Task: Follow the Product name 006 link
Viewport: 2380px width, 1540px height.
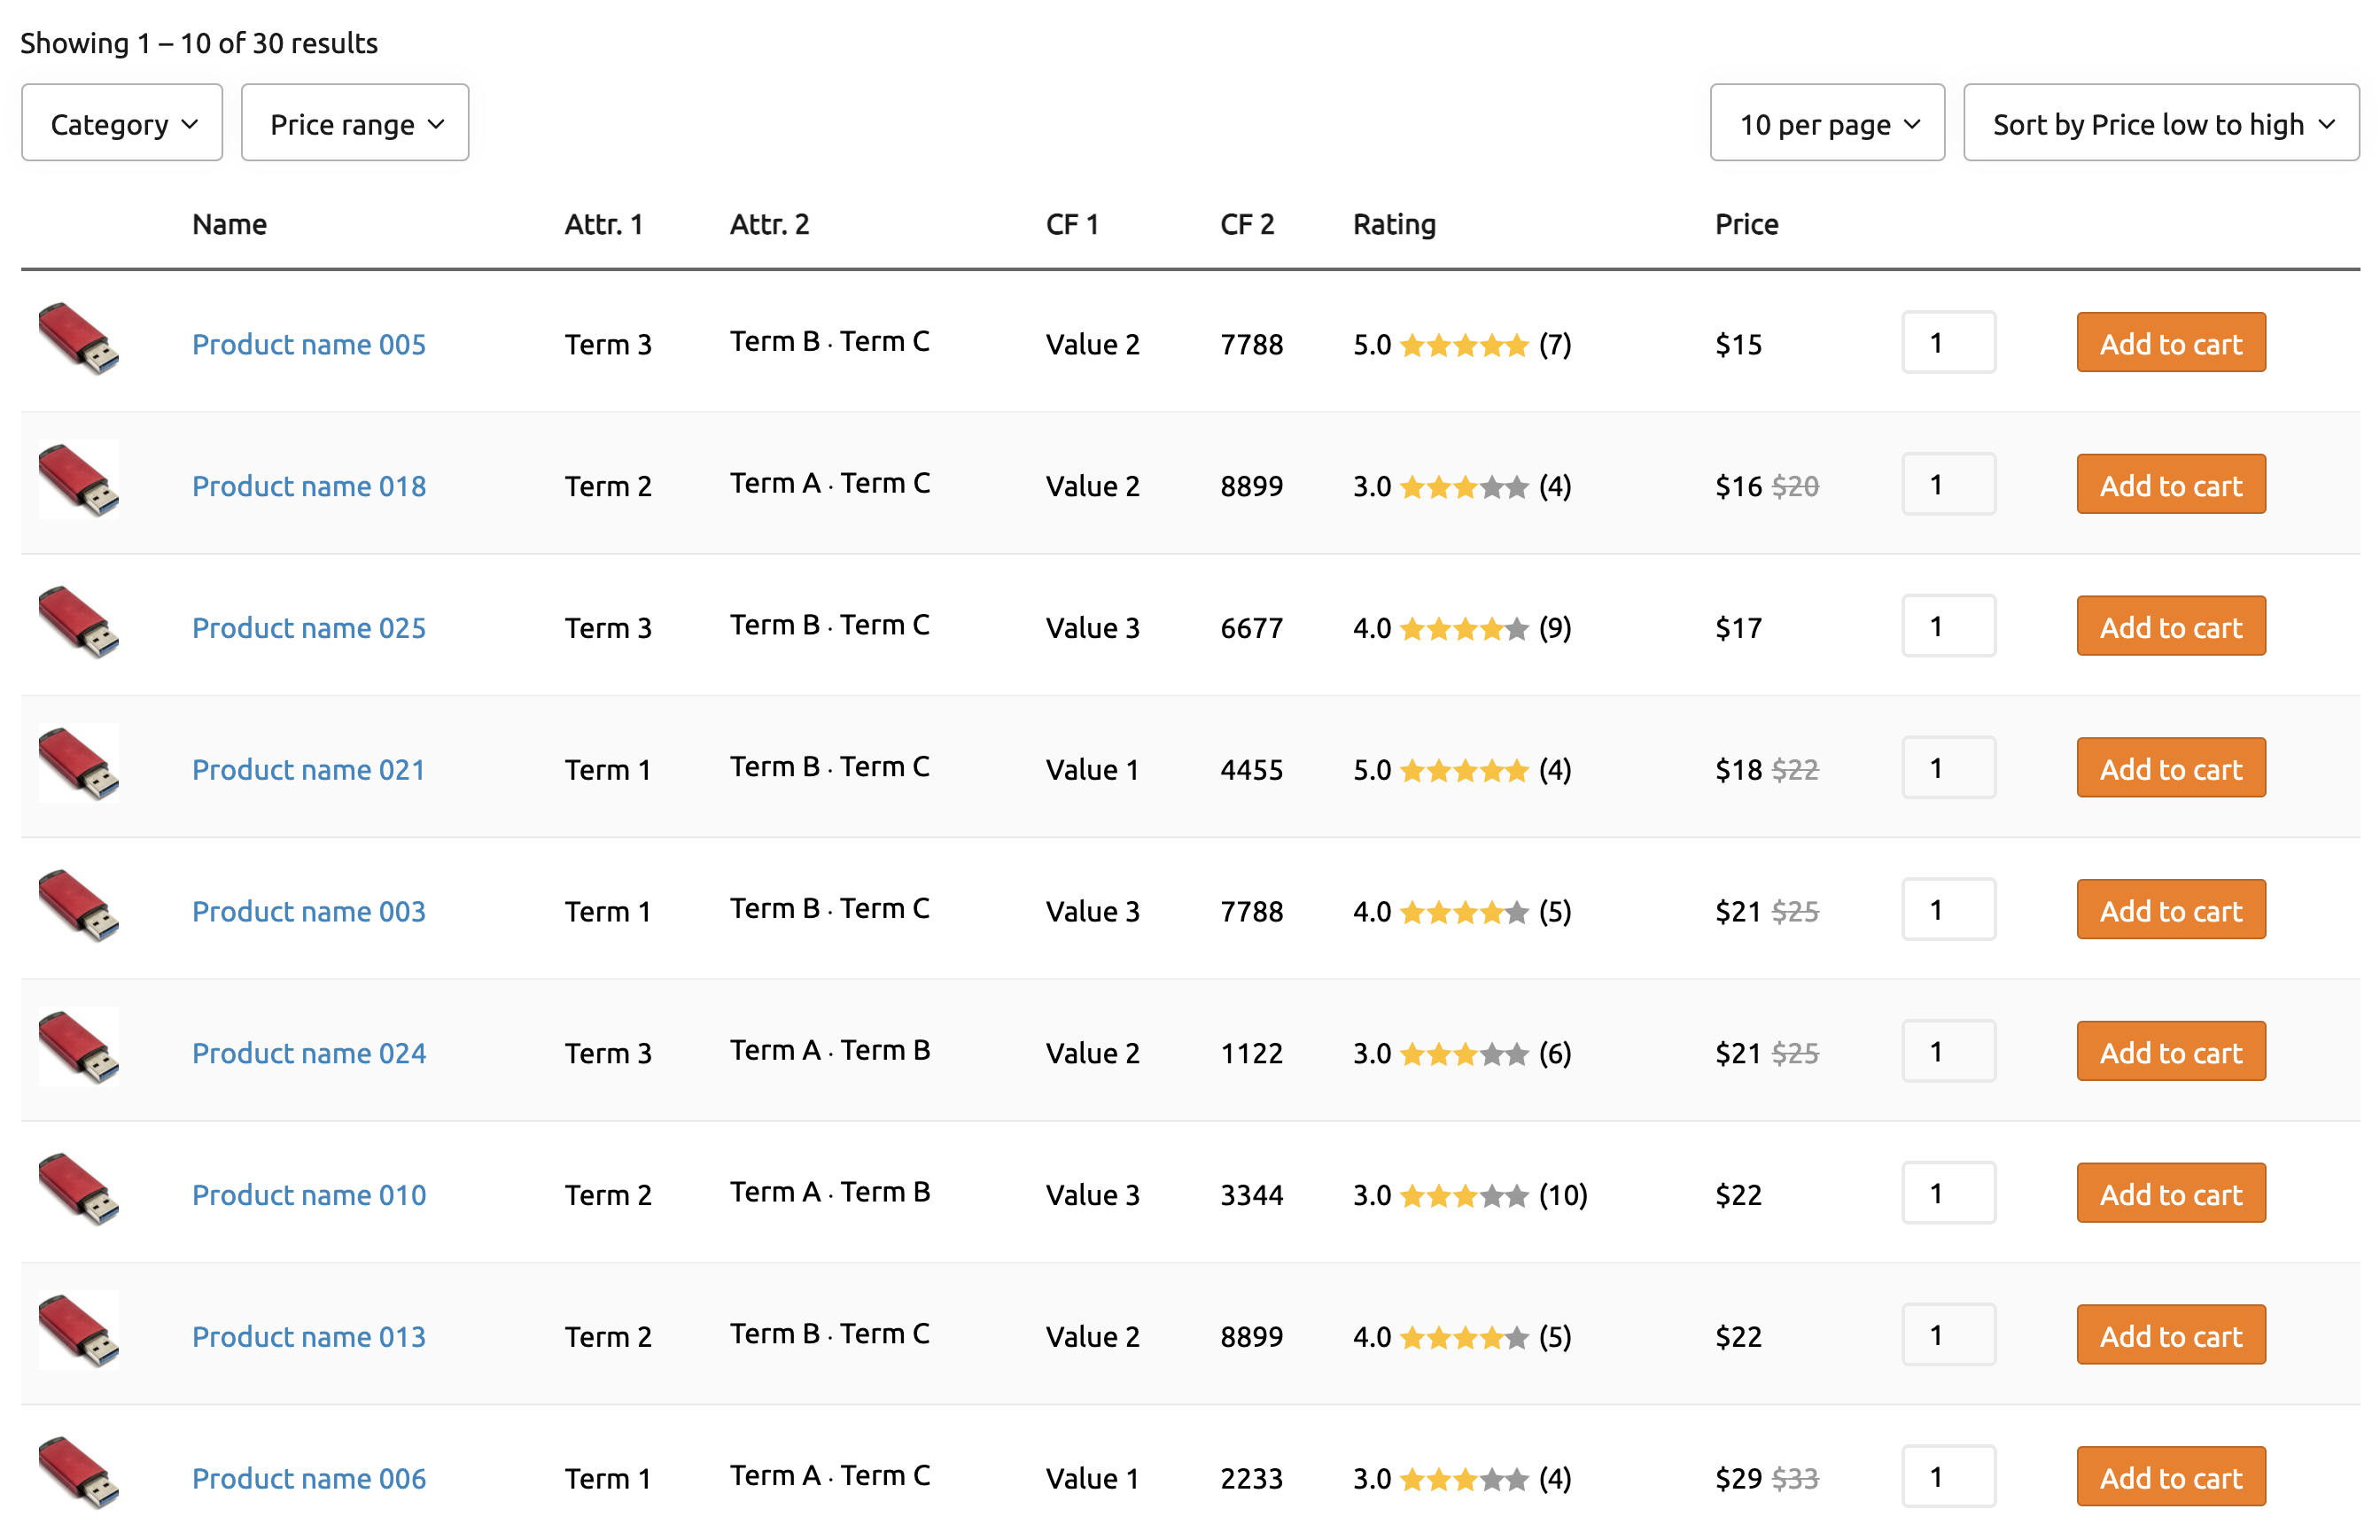Action: click(x=308, y=1478)
